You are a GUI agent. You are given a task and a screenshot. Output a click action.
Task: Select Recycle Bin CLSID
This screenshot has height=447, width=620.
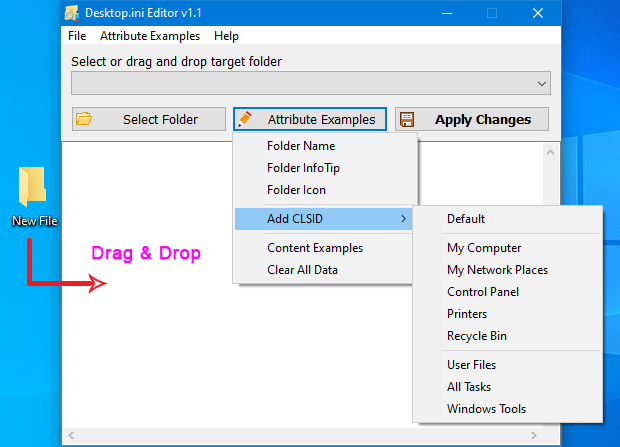(x=476, y=336)
